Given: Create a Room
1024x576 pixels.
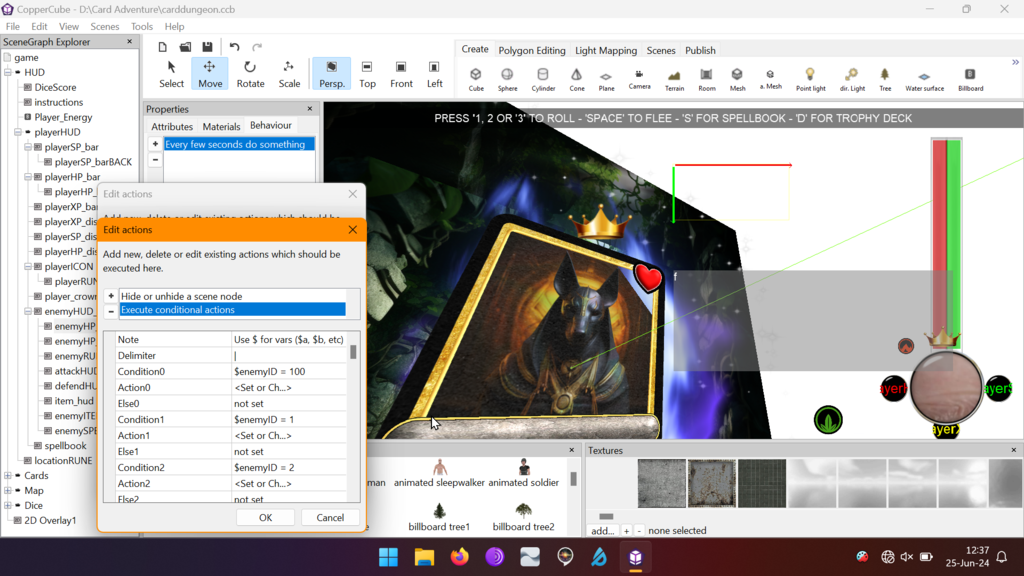Looking at the screenshot, I should pos(707,79).
